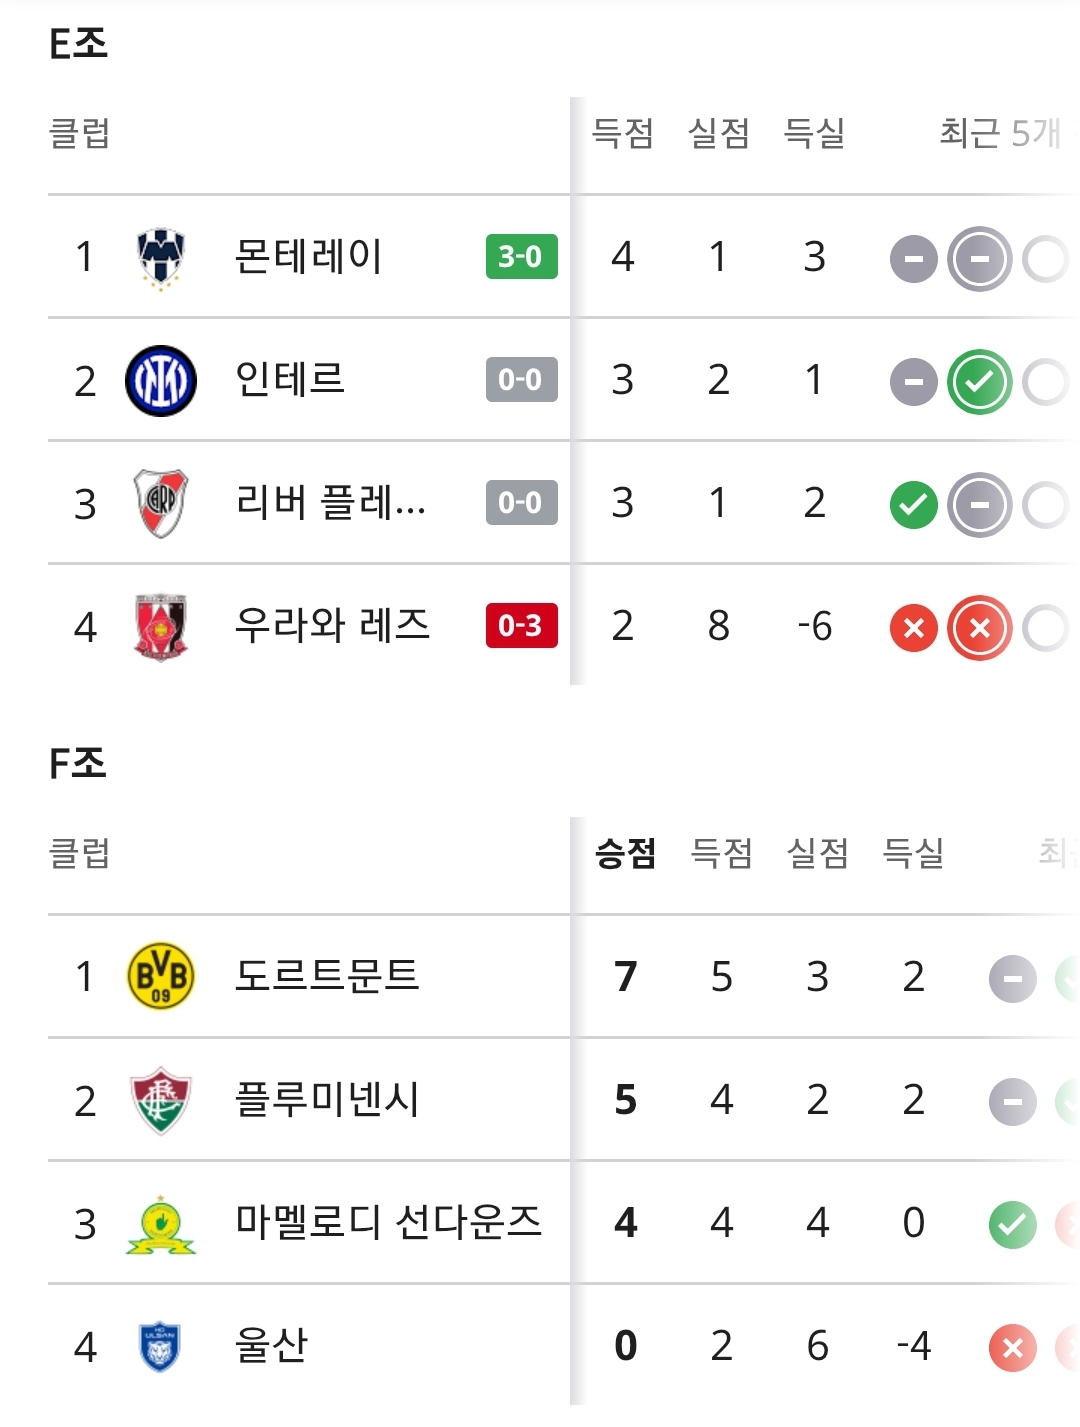The image size is (1080, 1427).
Task: Open the 마멜로디 선다운즈 team link
Action: point(388,1222)
